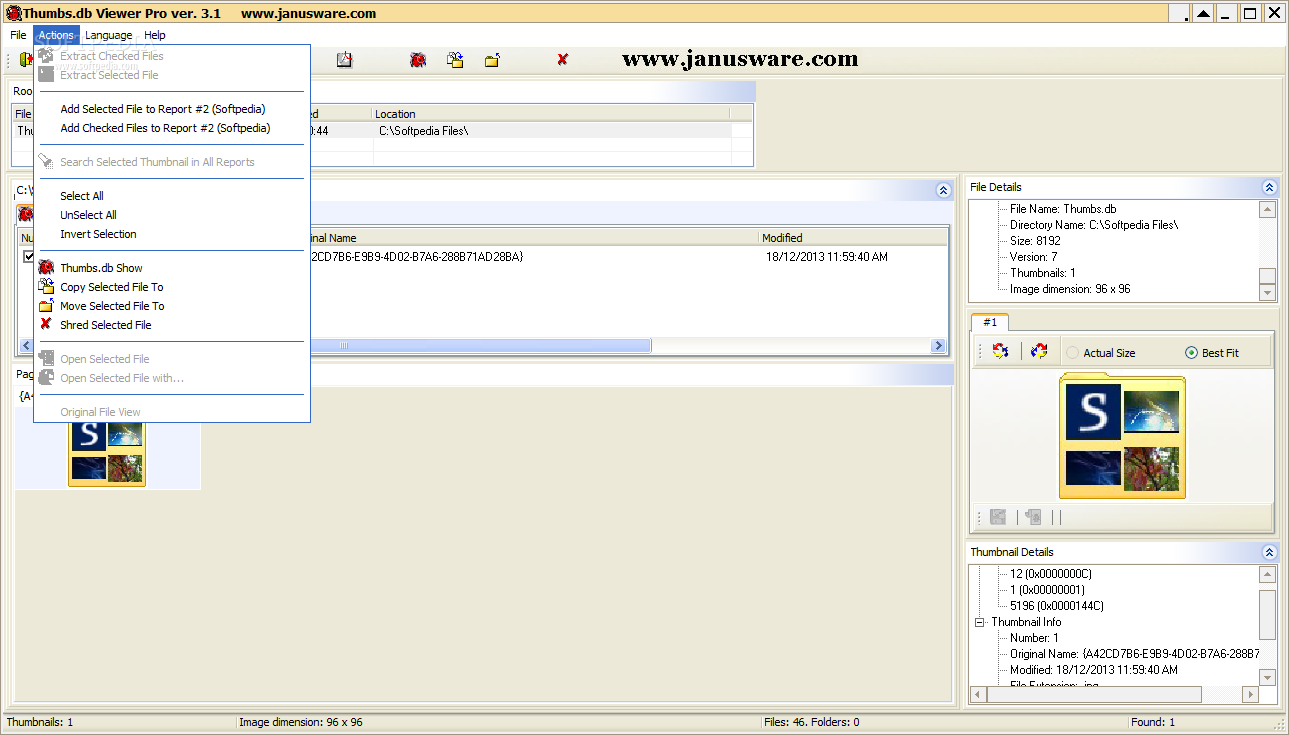
Task: Select 'Modified: 18/12/2013 11:59:40 AM' tree row
Action: (x=1093, y=670)
